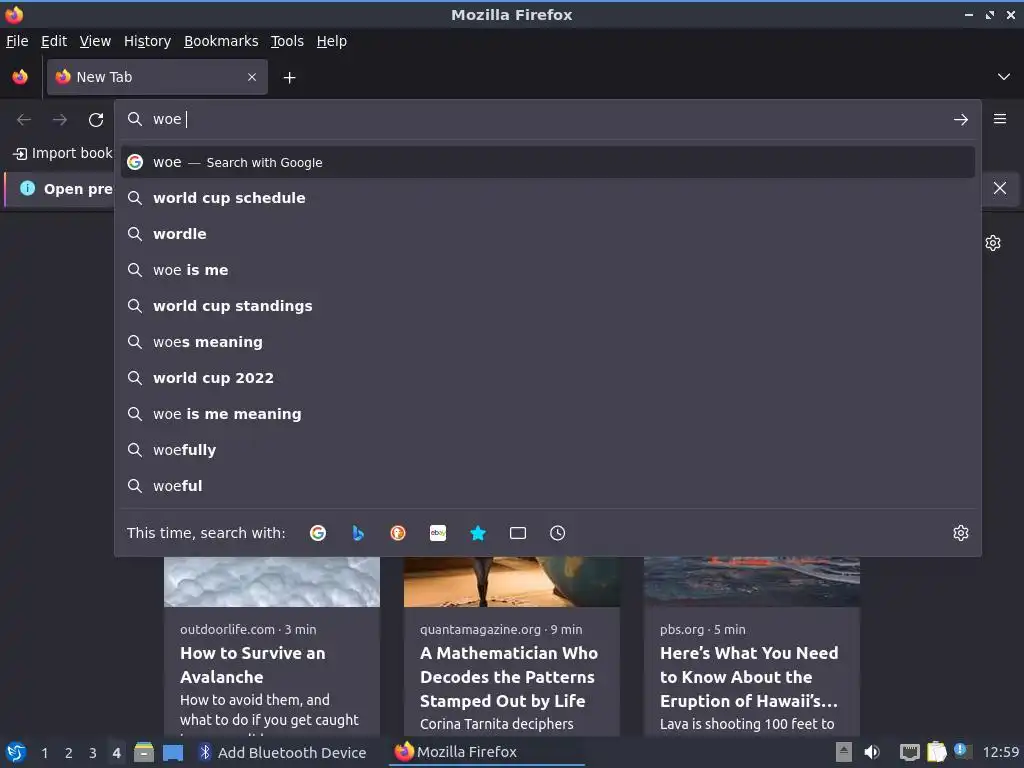The height and width of the screenshot is (768, 1024).
Task: Click the network tray icon
Action: [909, 752]
